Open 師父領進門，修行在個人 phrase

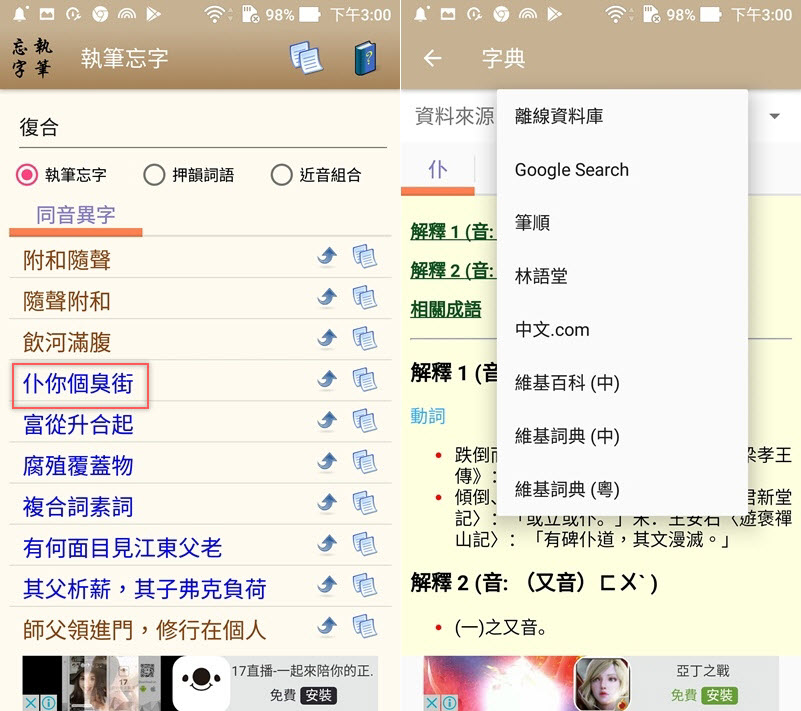tap(145, 630)
